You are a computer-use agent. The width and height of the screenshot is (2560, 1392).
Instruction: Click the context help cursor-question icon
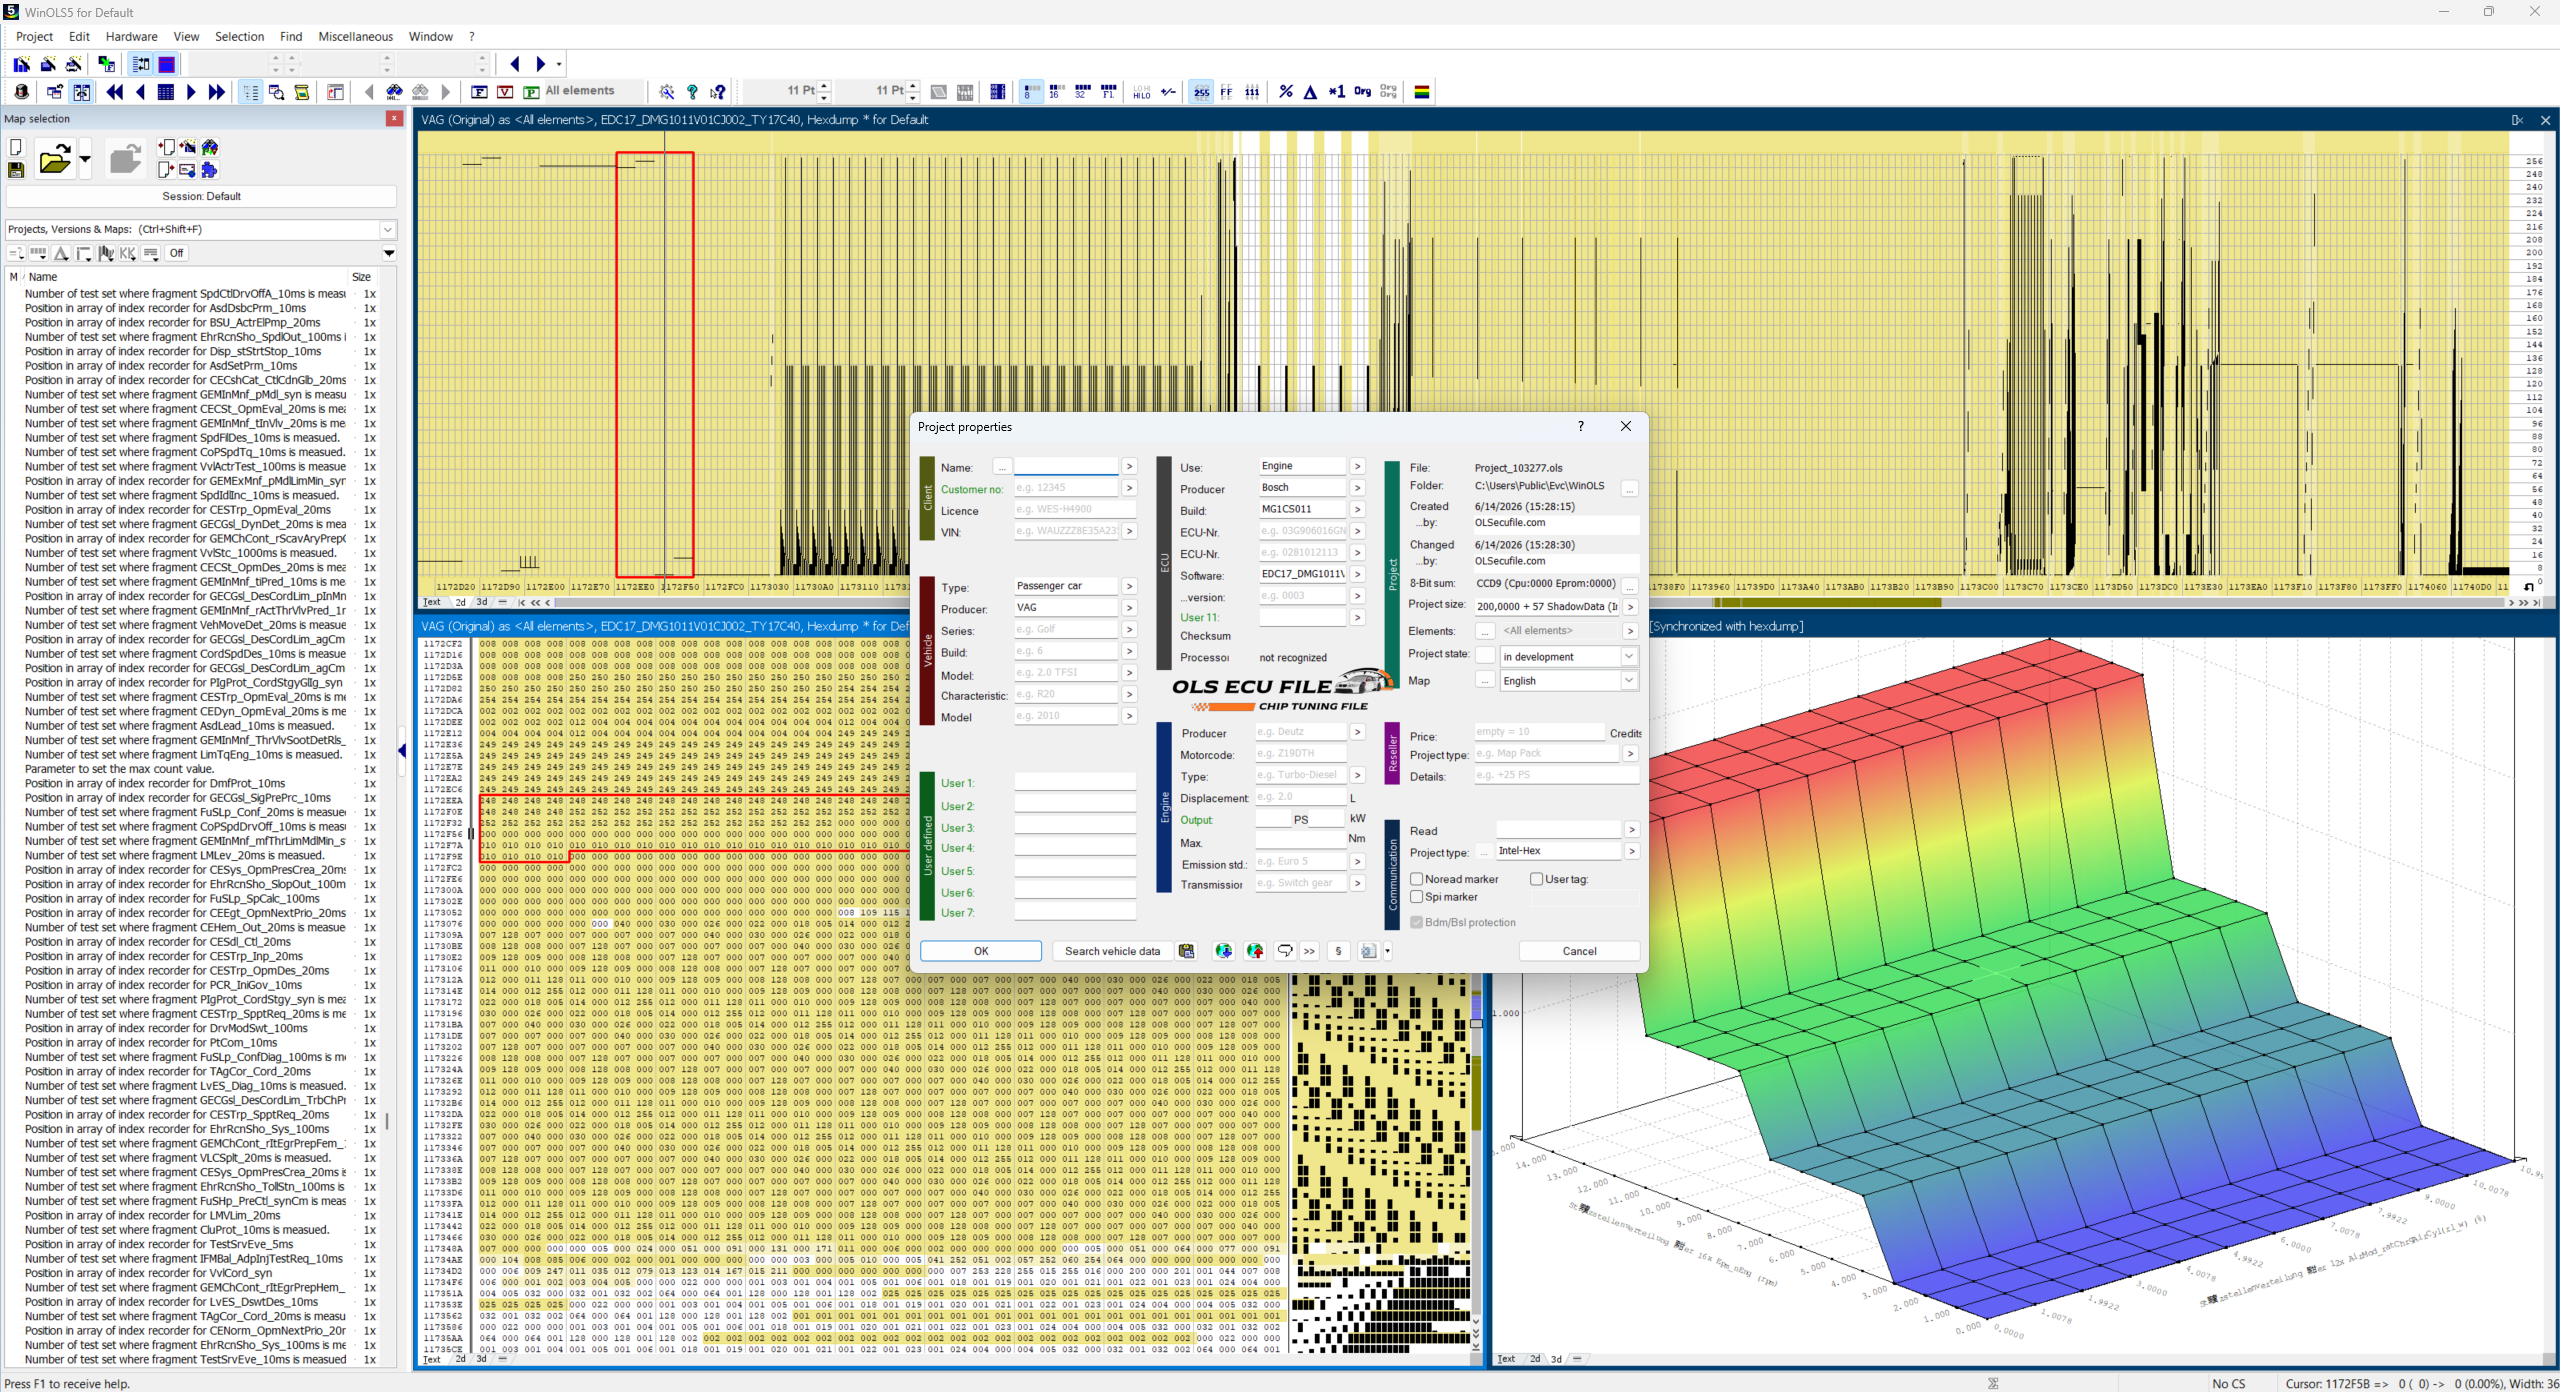(x=718, y=92)
